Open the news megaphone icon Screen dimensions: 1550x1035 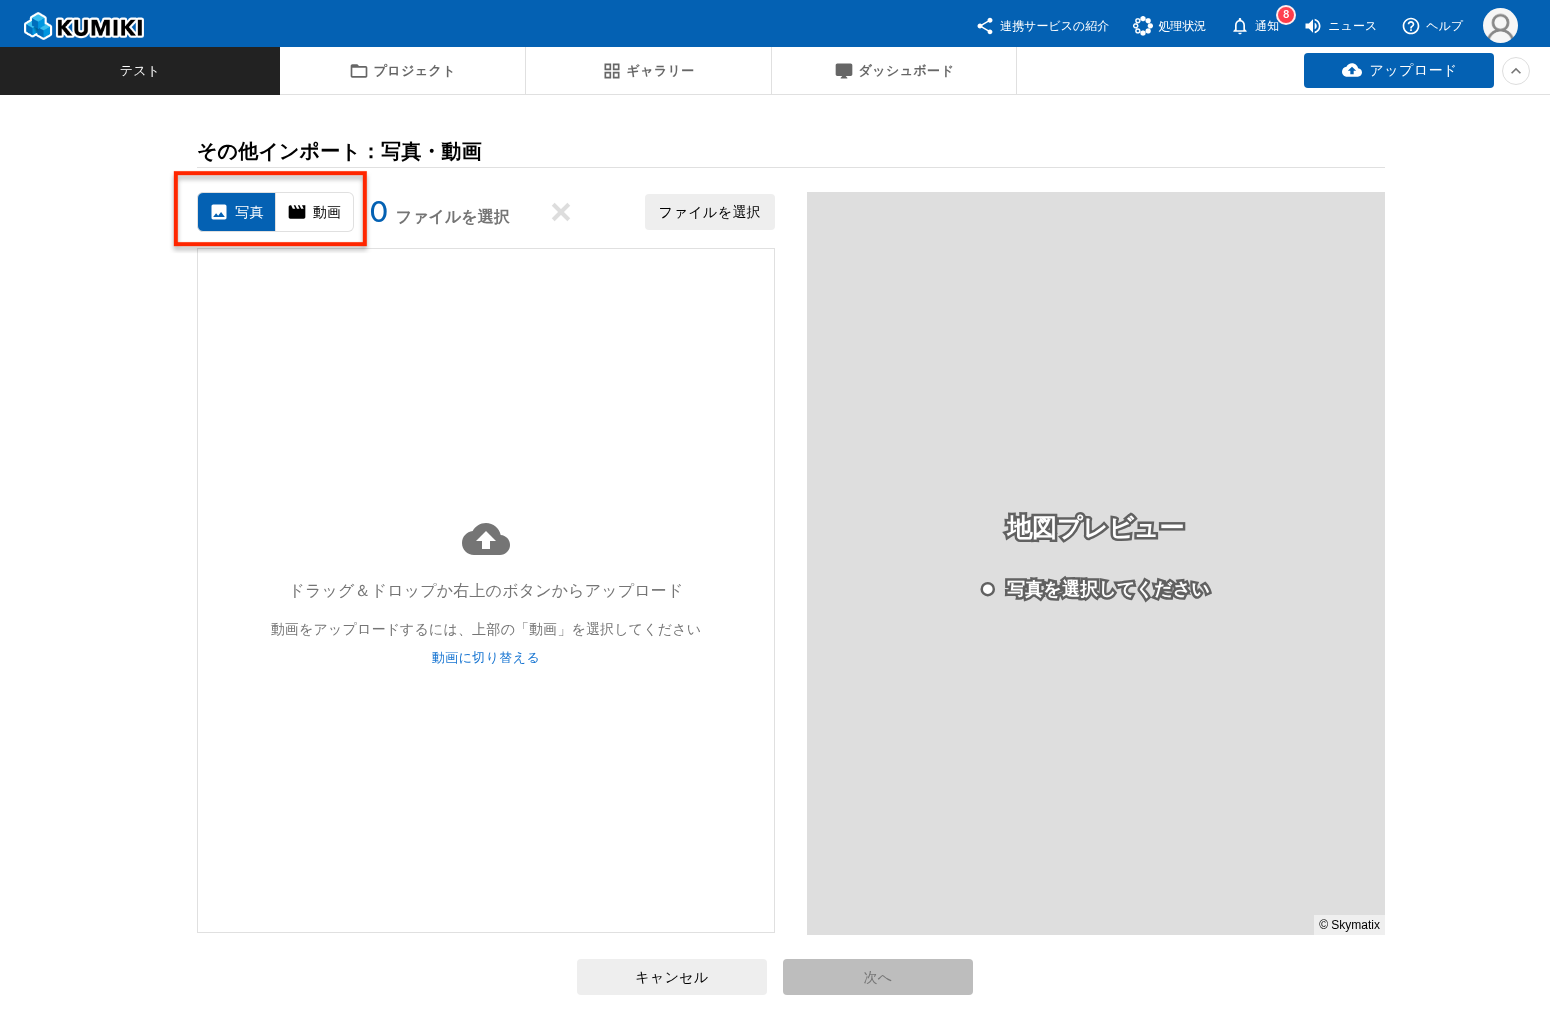coord(1313,26)
